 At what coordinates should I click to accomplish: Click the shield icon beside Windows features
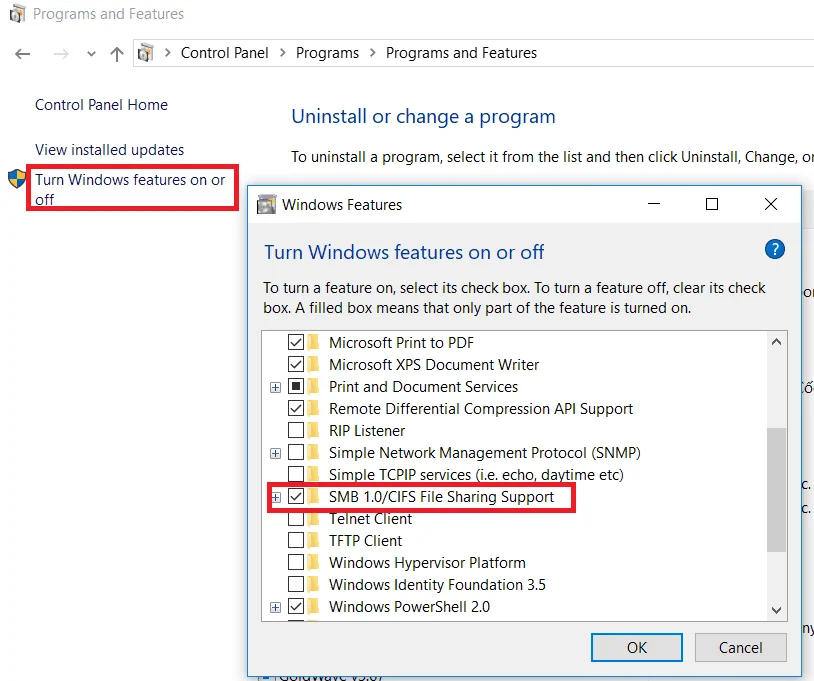[17, 179]
